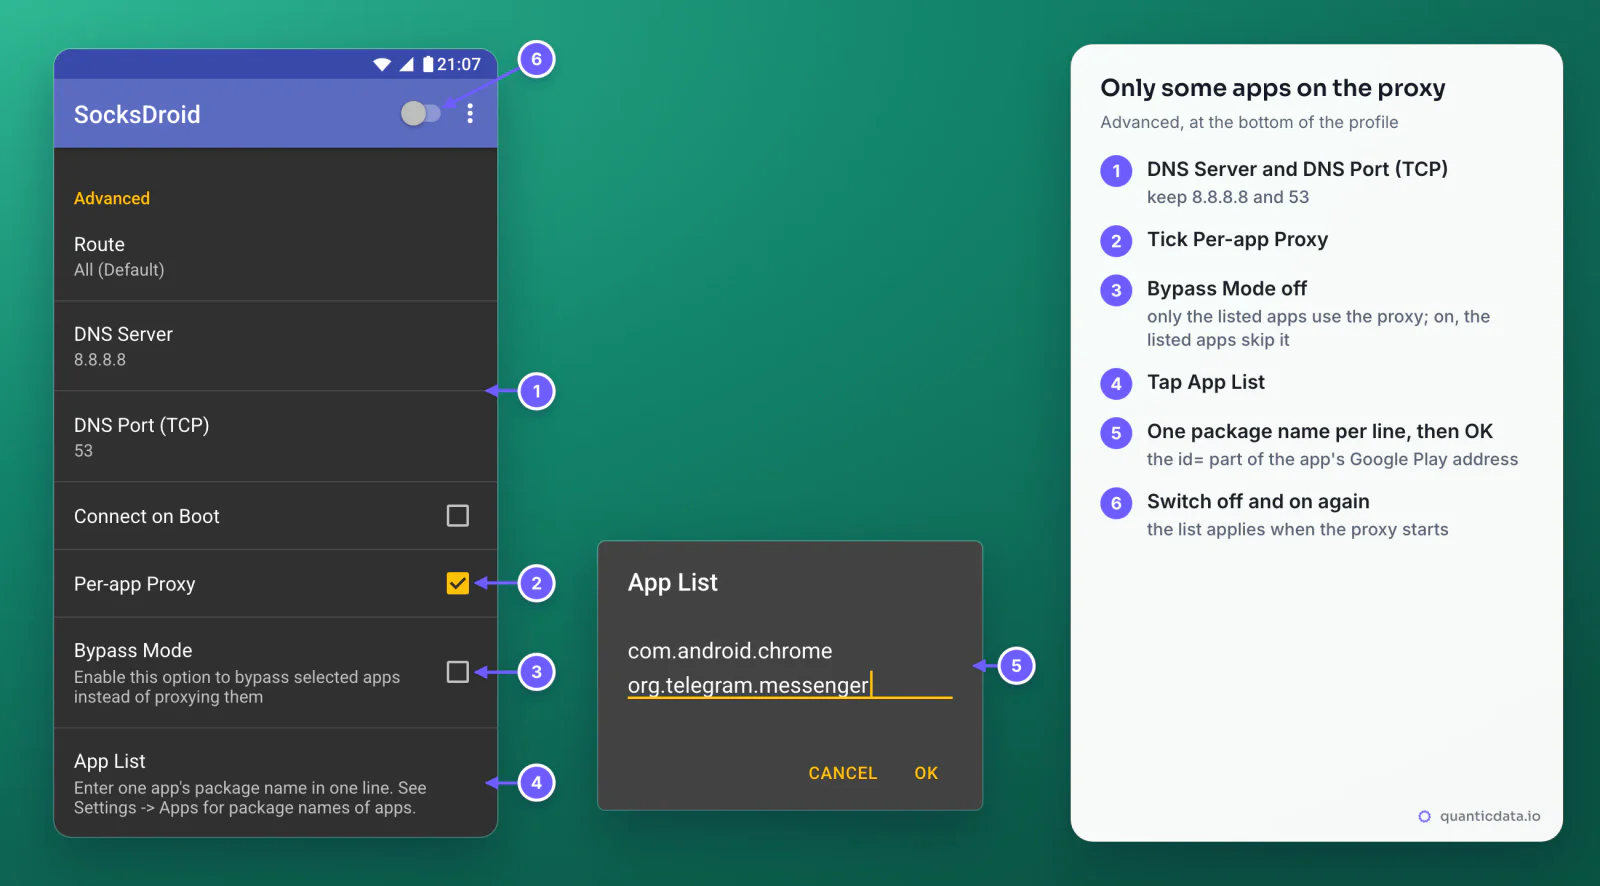
Task: Open the DNS Port (TCP) setting
Action: click(x=275, y=437)
